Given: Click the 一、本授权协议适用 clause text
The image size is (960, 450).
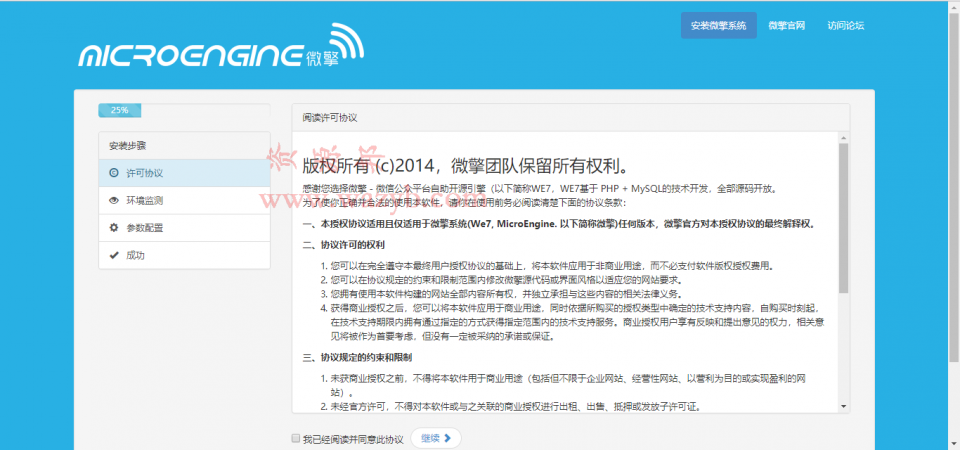Looking at the screenshot, I should (559, 223).
